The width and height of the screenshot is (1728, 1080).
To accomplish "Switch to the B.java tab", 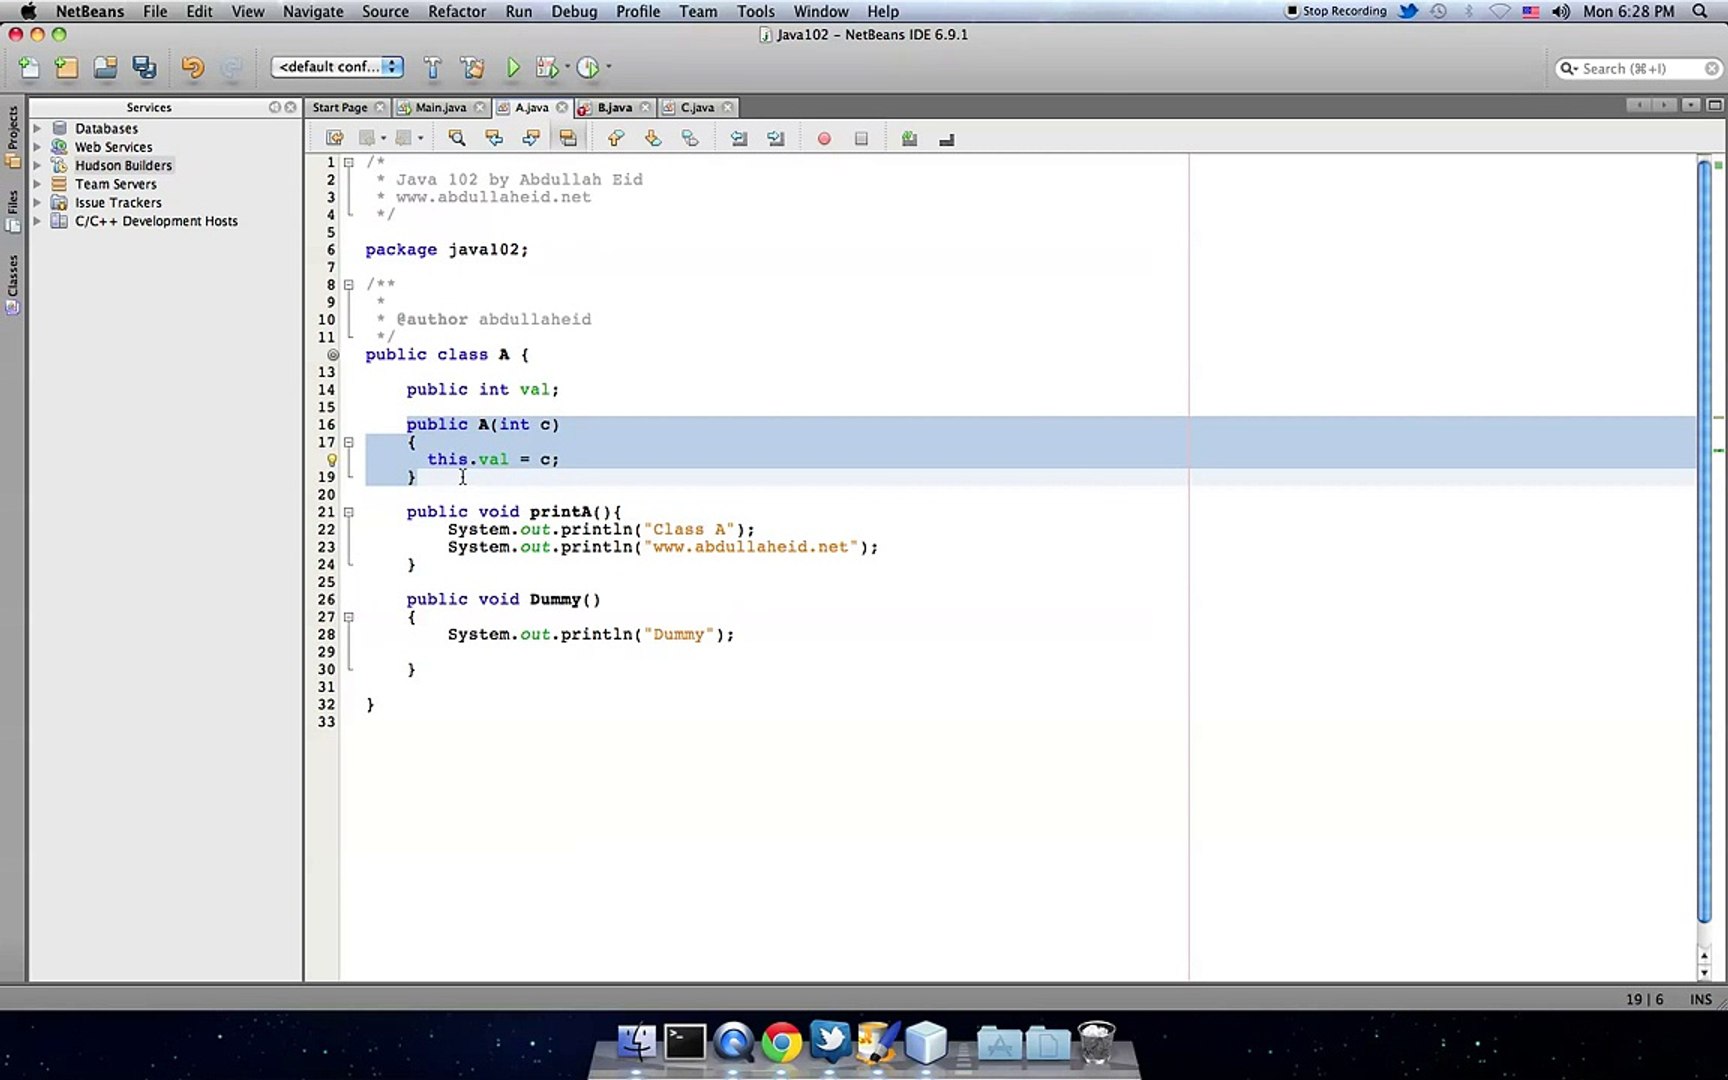I will pos(614,107).
